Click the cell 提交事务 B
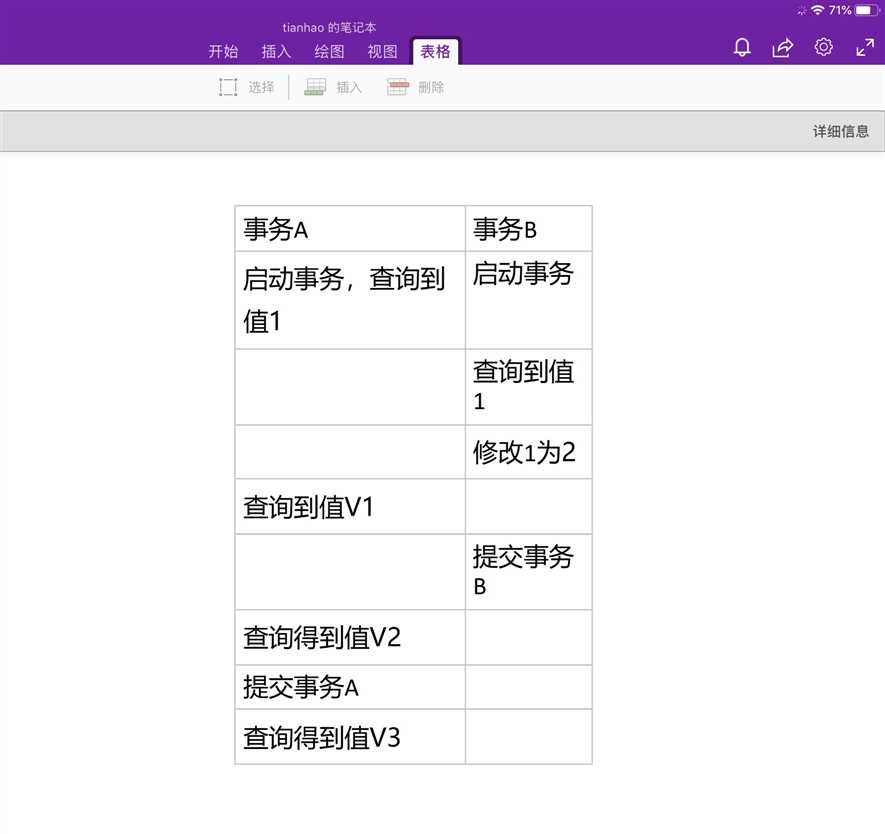Screen dimensions: 885x834 (528, 572)
